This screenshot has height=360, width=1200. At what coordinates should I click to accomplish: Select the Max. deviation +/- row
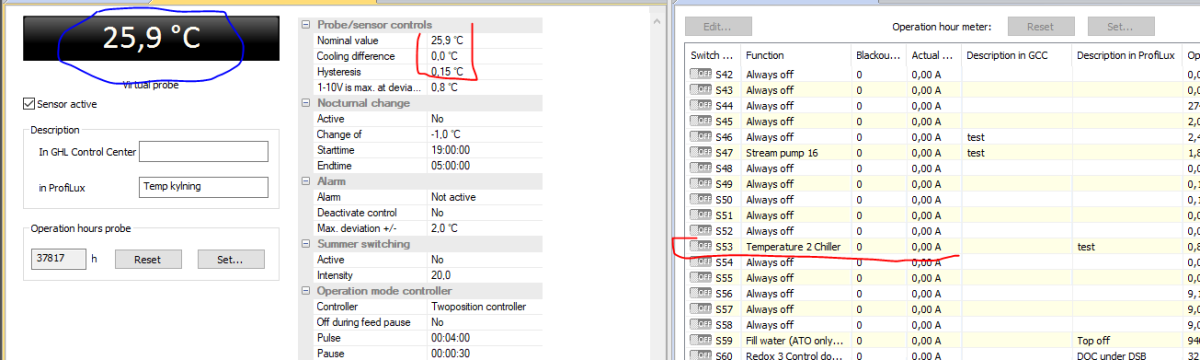pos(429,228)
